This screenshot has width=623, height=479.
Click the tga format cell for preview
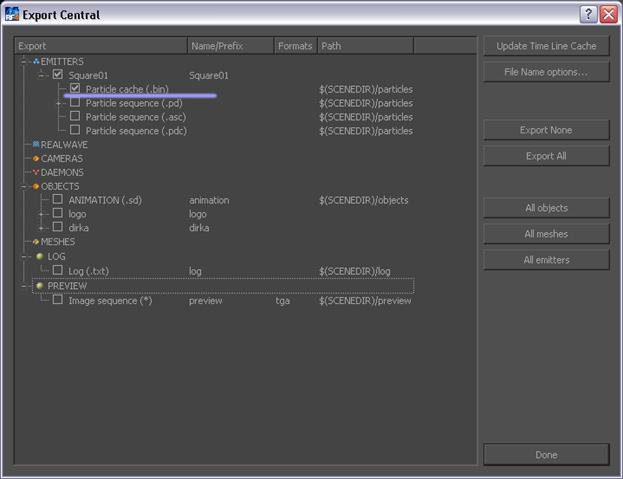click(284, 300)
